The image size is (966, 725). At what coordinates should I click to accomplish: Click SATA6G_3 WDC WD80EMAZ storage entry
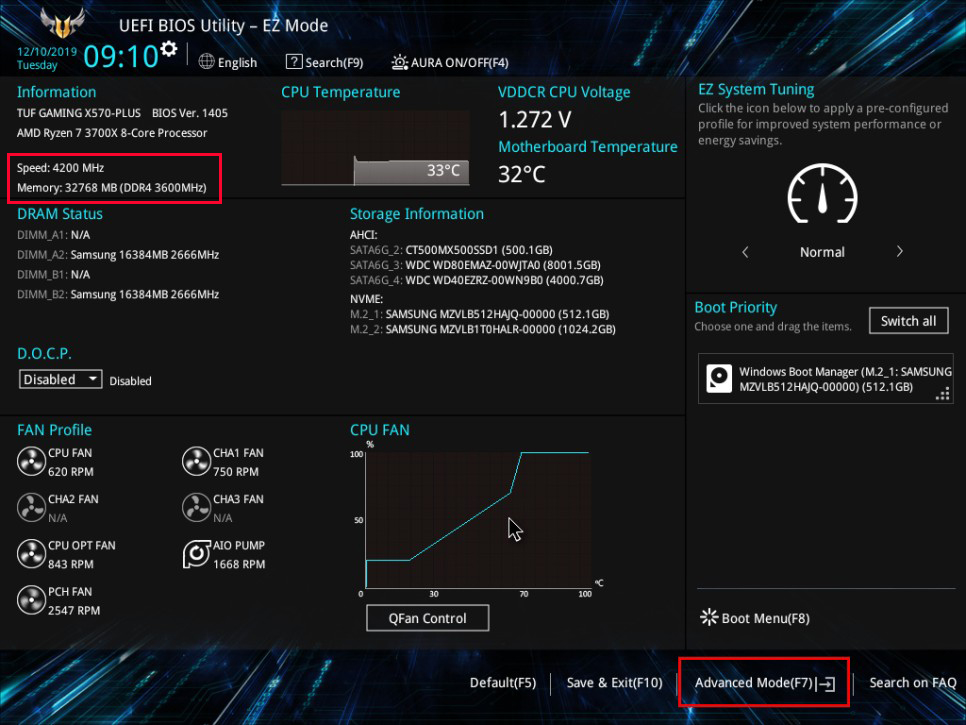(x=475, y=265)
